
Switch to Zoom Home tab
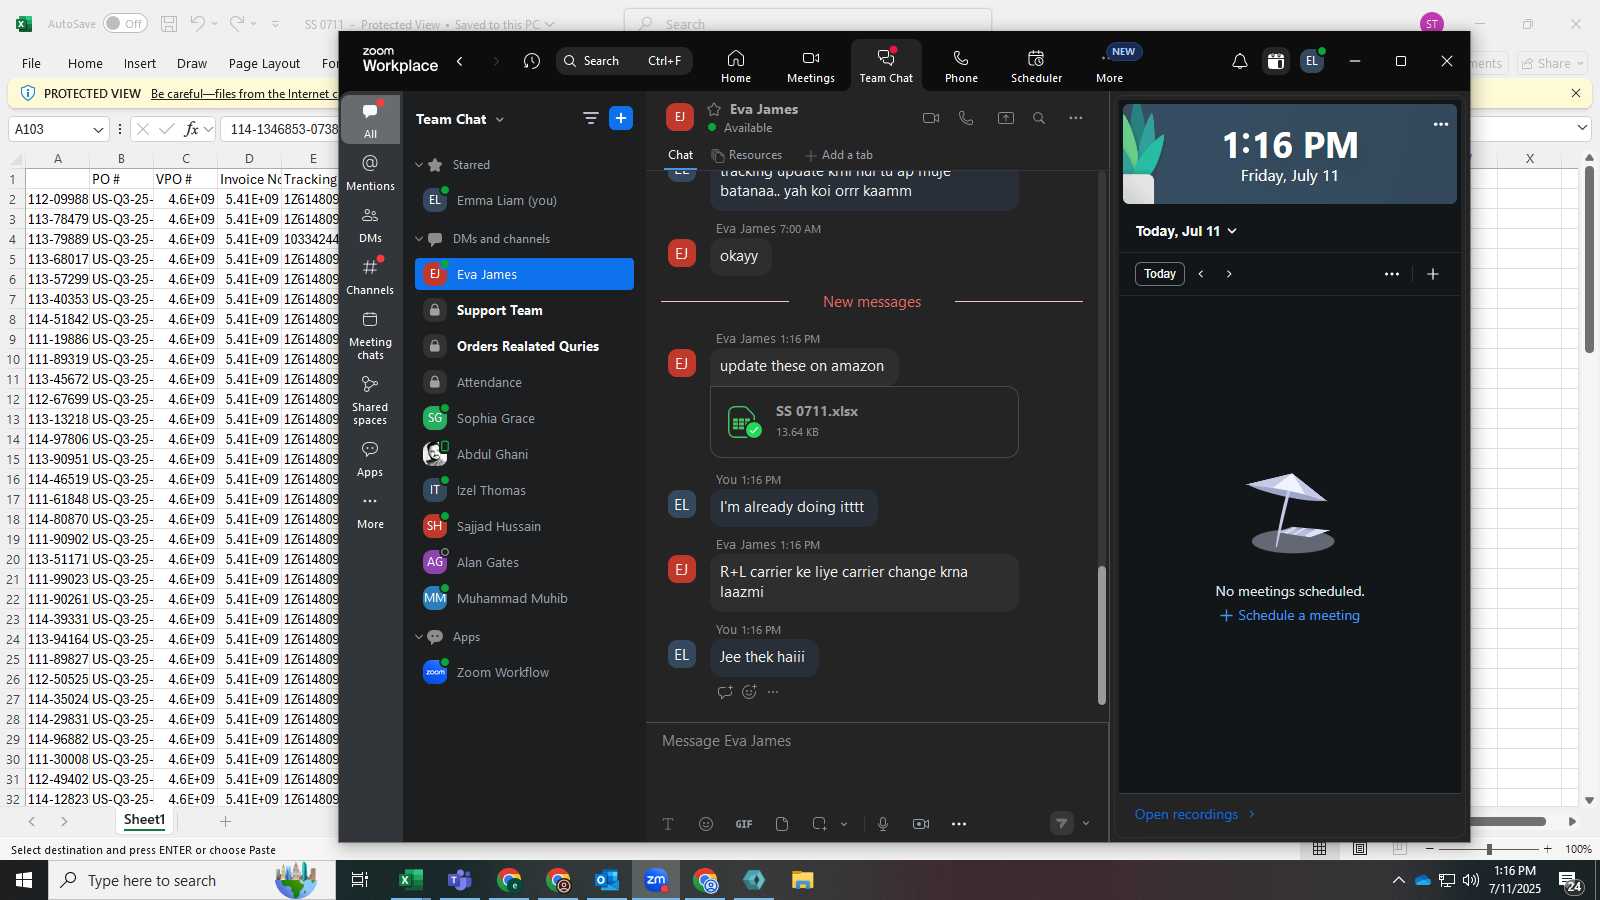pyautogui.click(x=736, y=66)
